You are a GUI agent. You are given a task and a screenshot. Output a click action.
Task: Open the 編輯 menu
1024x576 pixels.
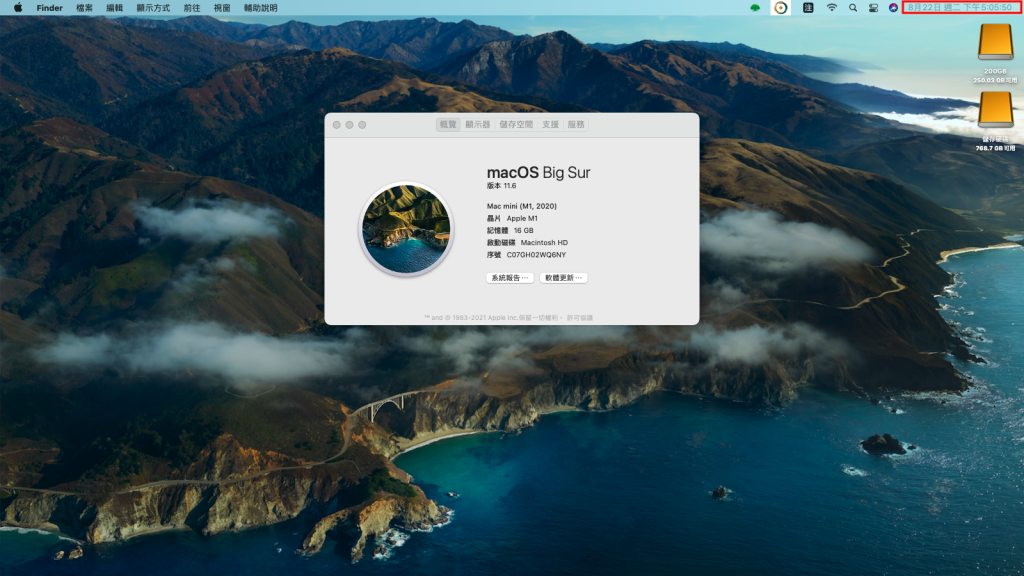[114, 8]
